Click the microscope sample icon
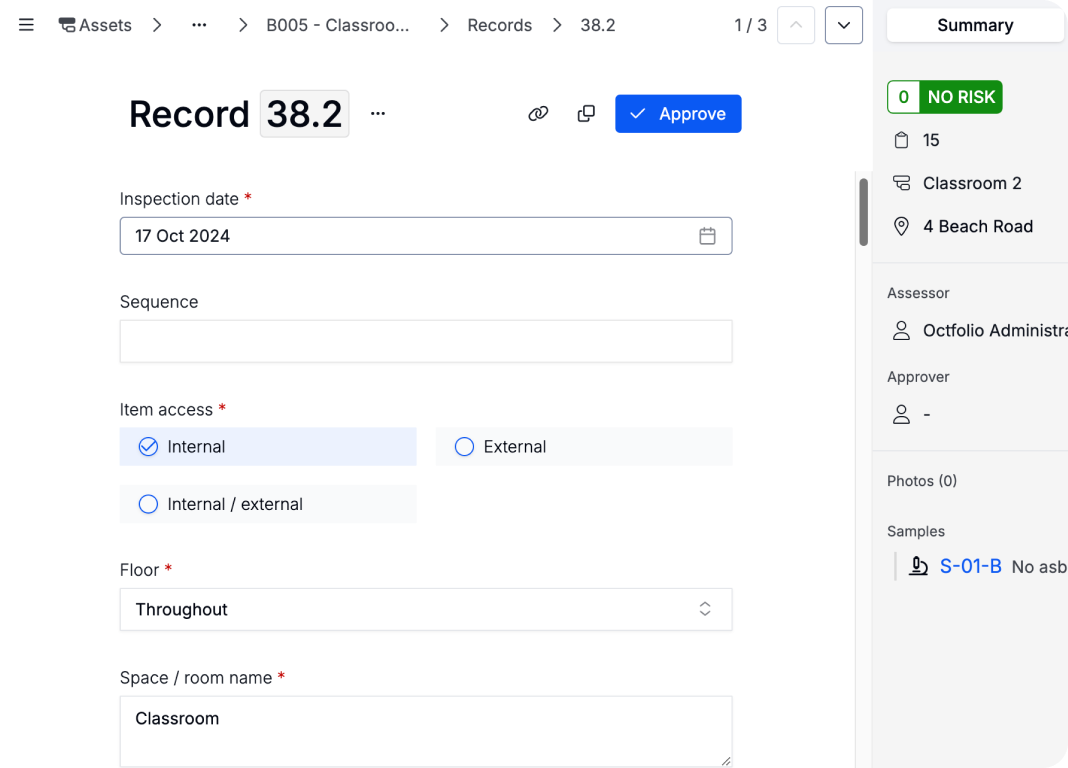This screenshot has width=1068, height=768. [918, 566]
